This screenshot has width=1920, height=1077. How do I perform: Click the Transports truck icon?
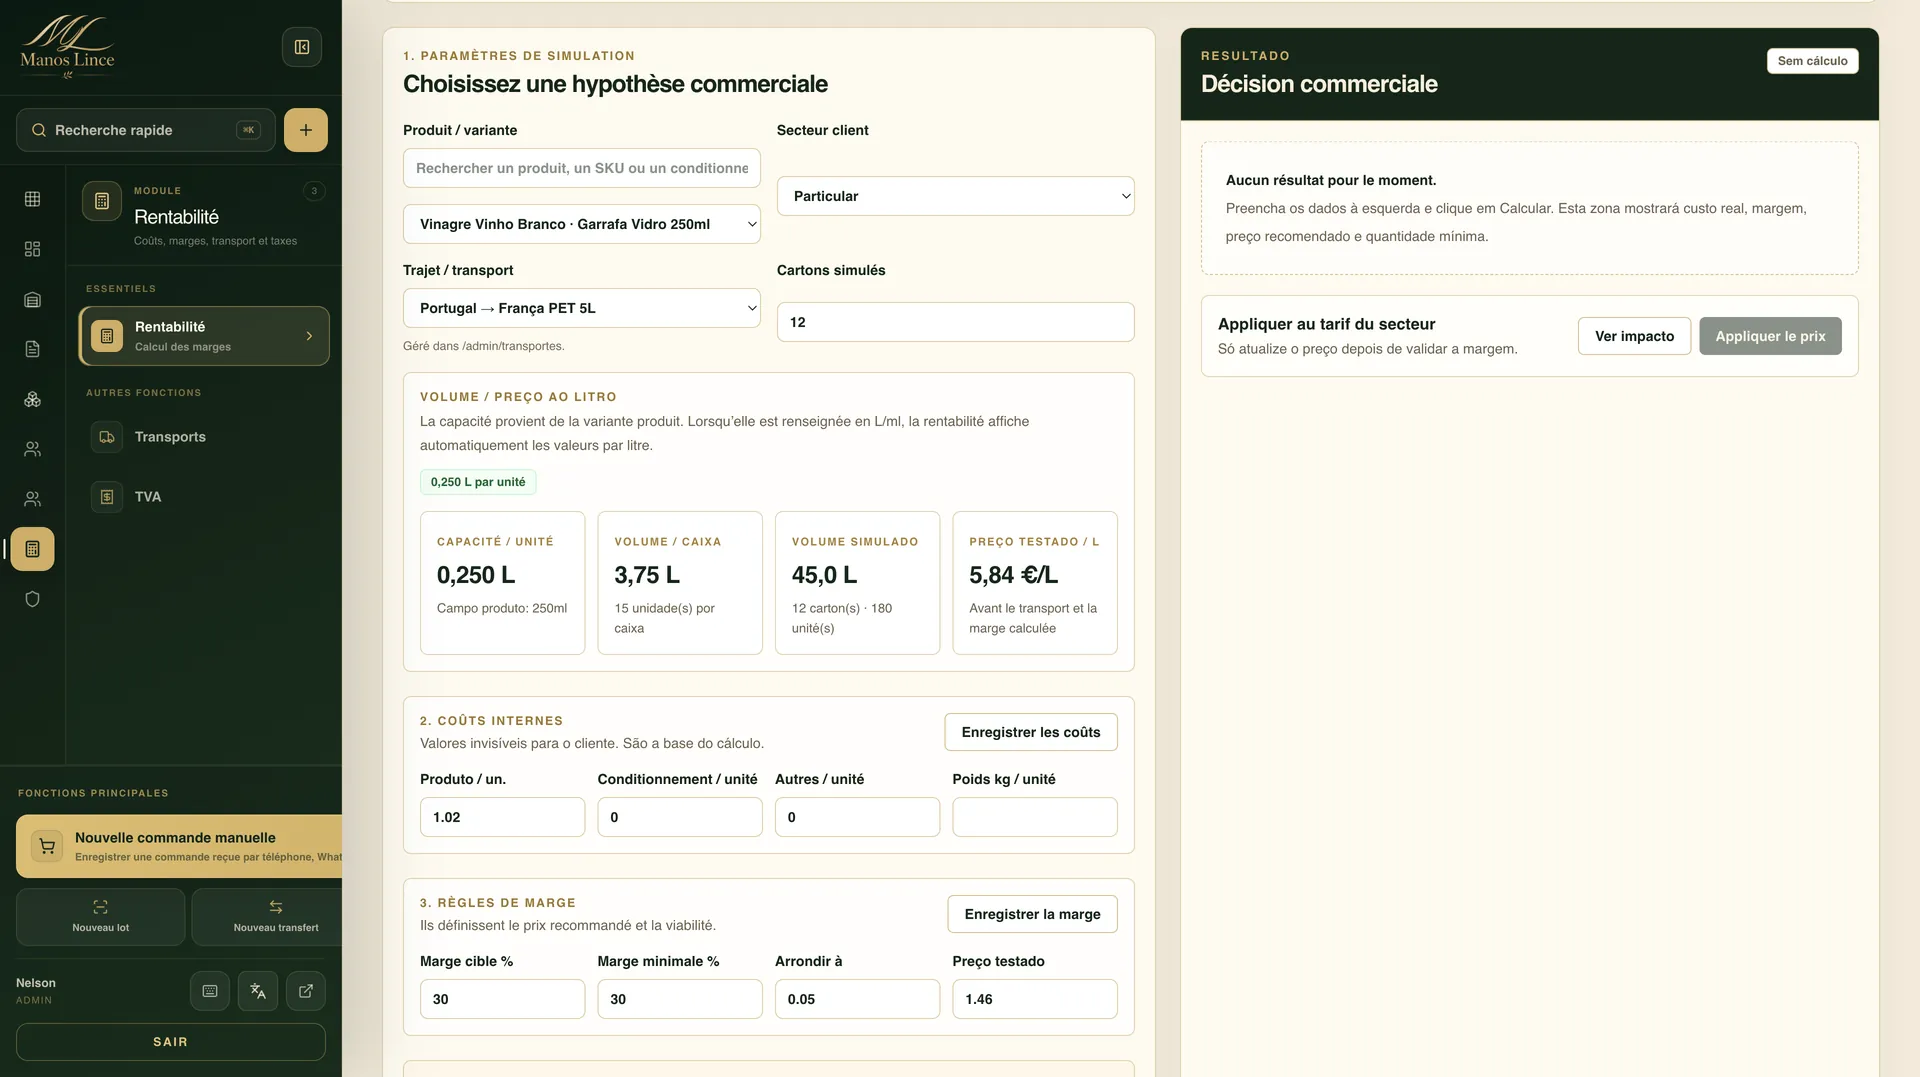(107, 437)
